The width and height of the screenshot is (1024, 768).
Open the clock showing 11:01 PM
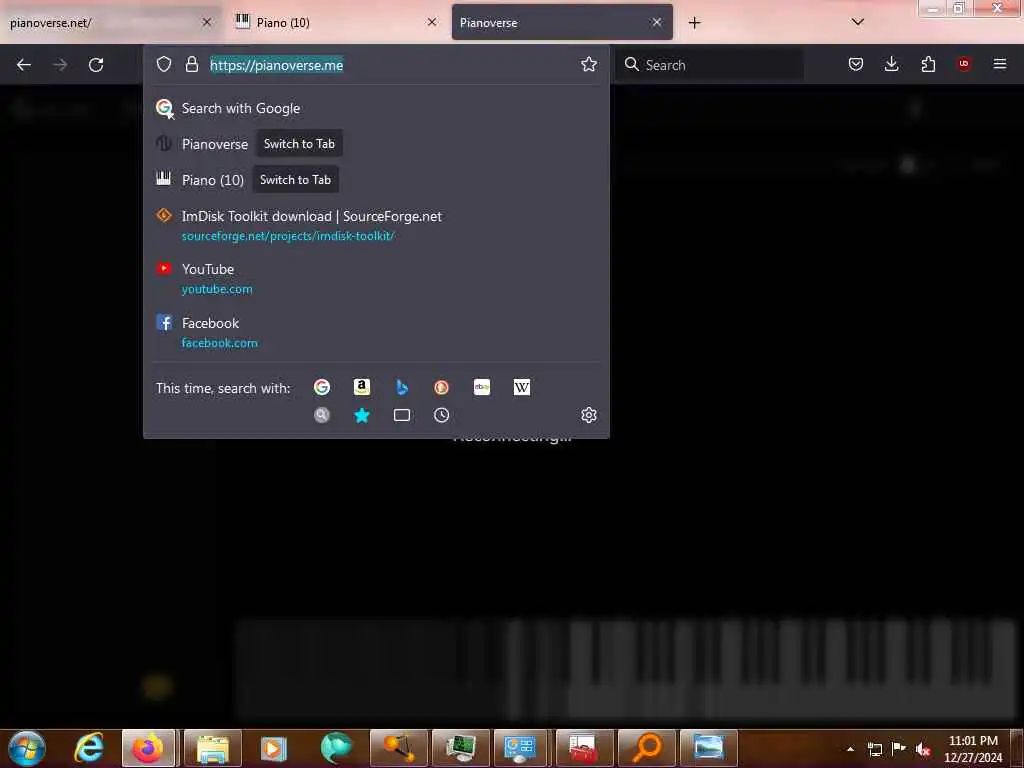[x=973, y=749]
